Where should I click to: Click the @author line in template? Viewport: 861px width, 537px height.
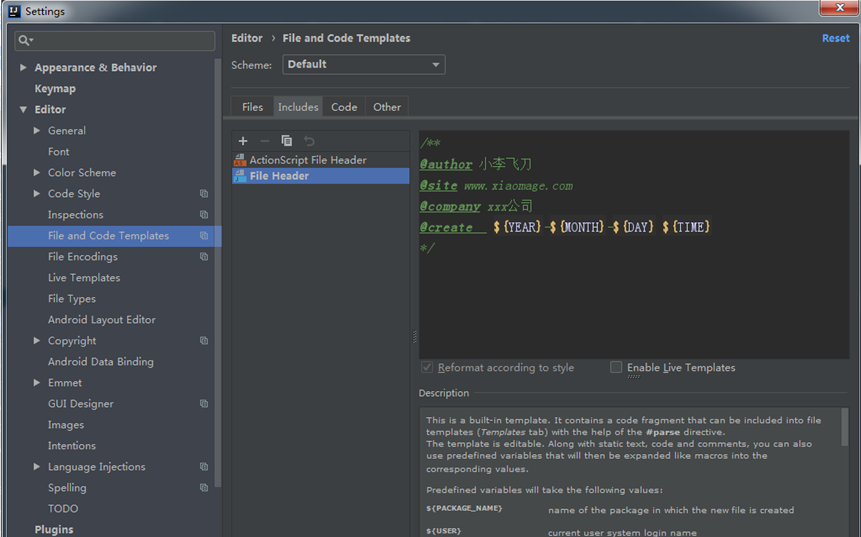[476, 164]
